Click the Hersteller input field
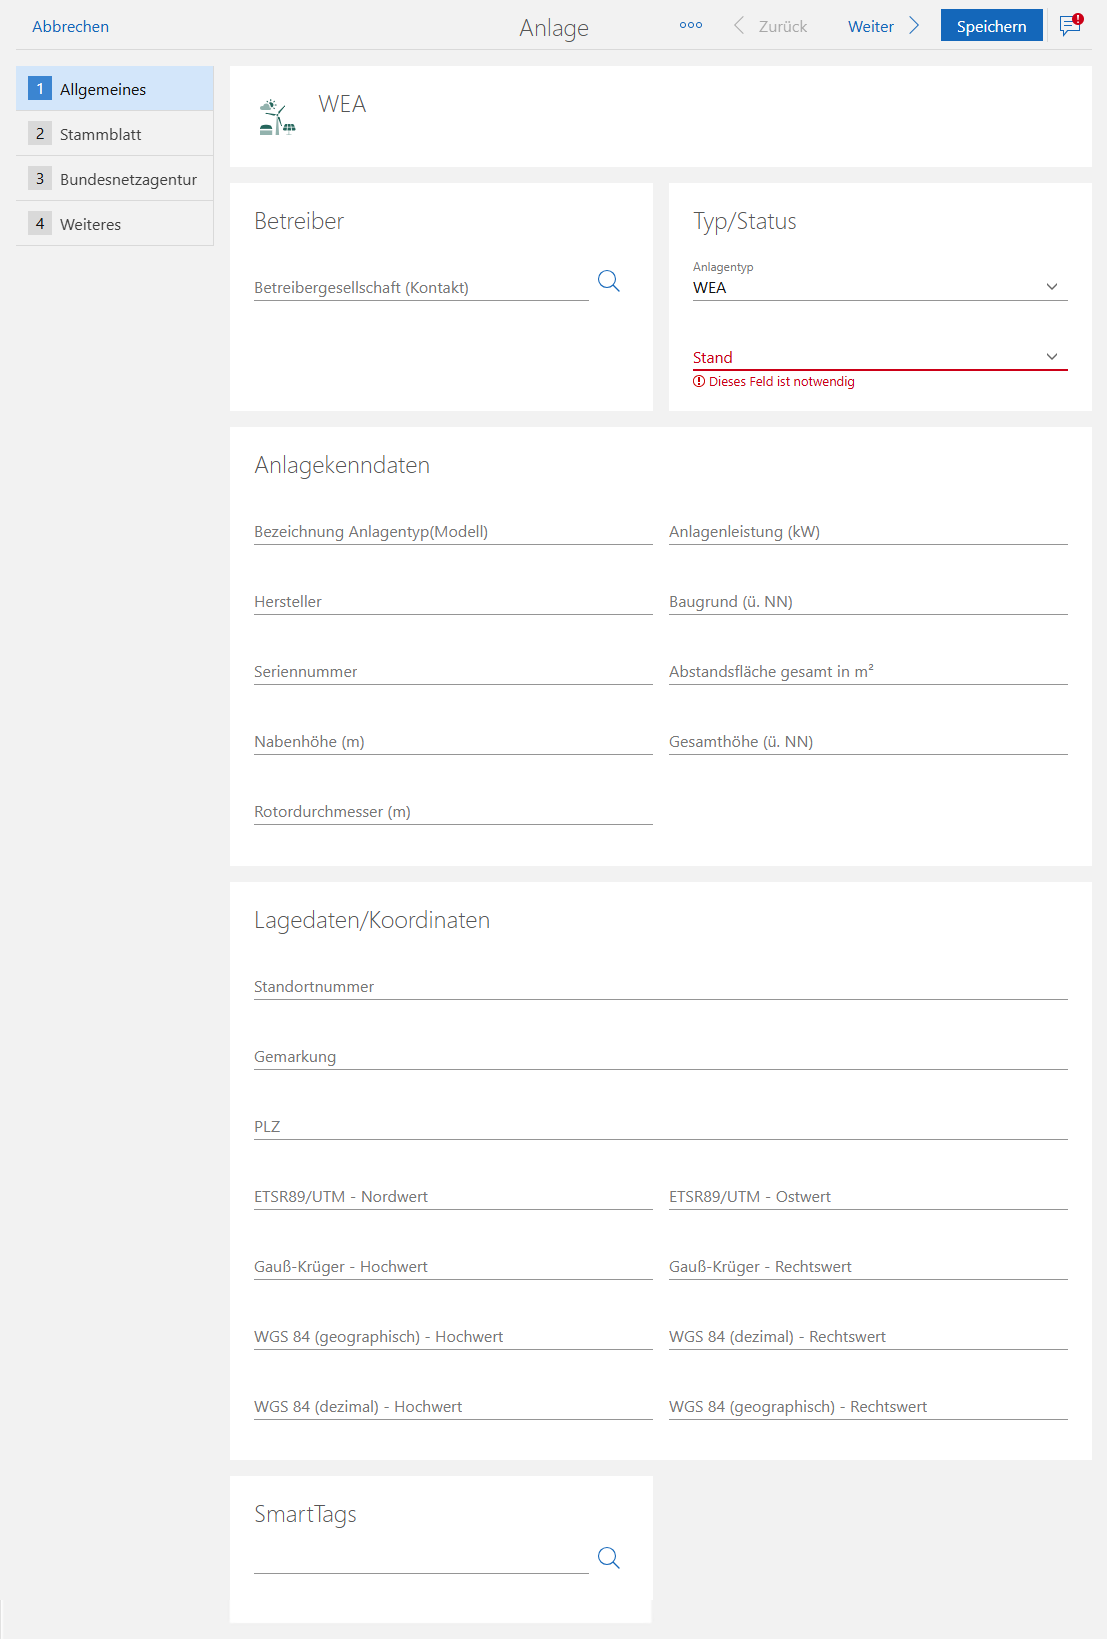 (453, 602)
